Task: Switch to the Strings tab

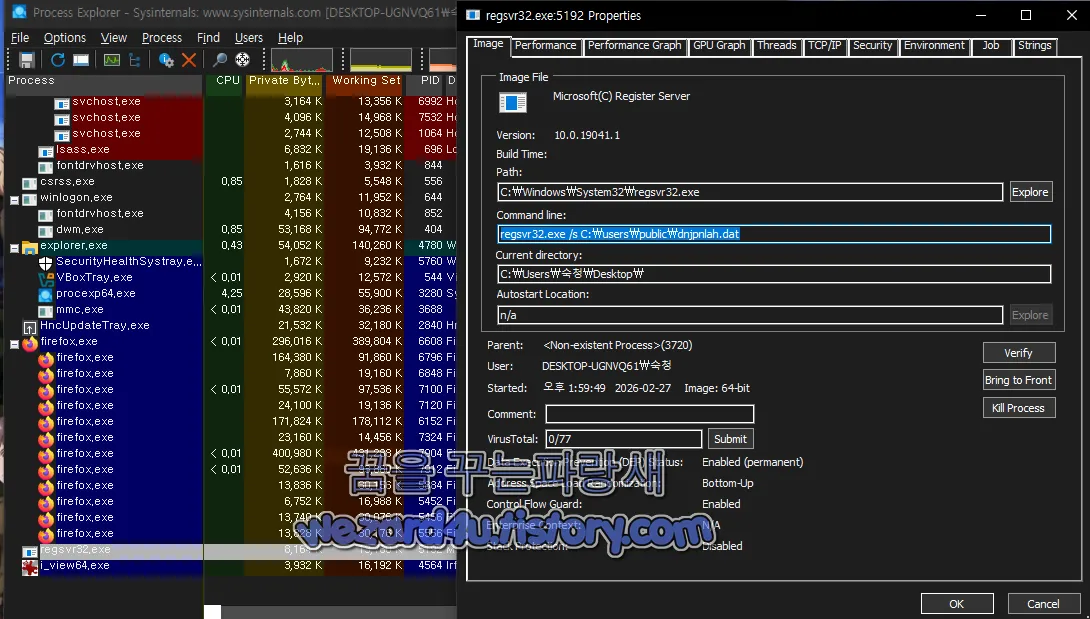Action: (x=1034, y=46)
